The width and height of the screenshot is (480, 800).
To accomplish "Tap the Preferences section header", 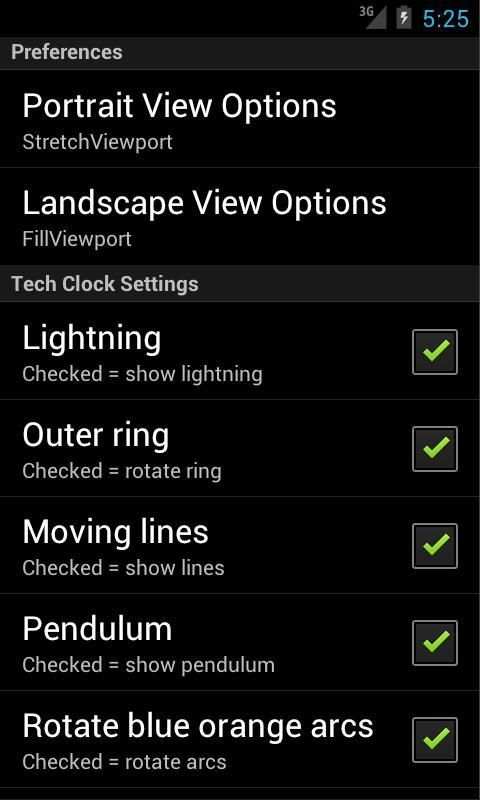I will click(x=240, y=53).
